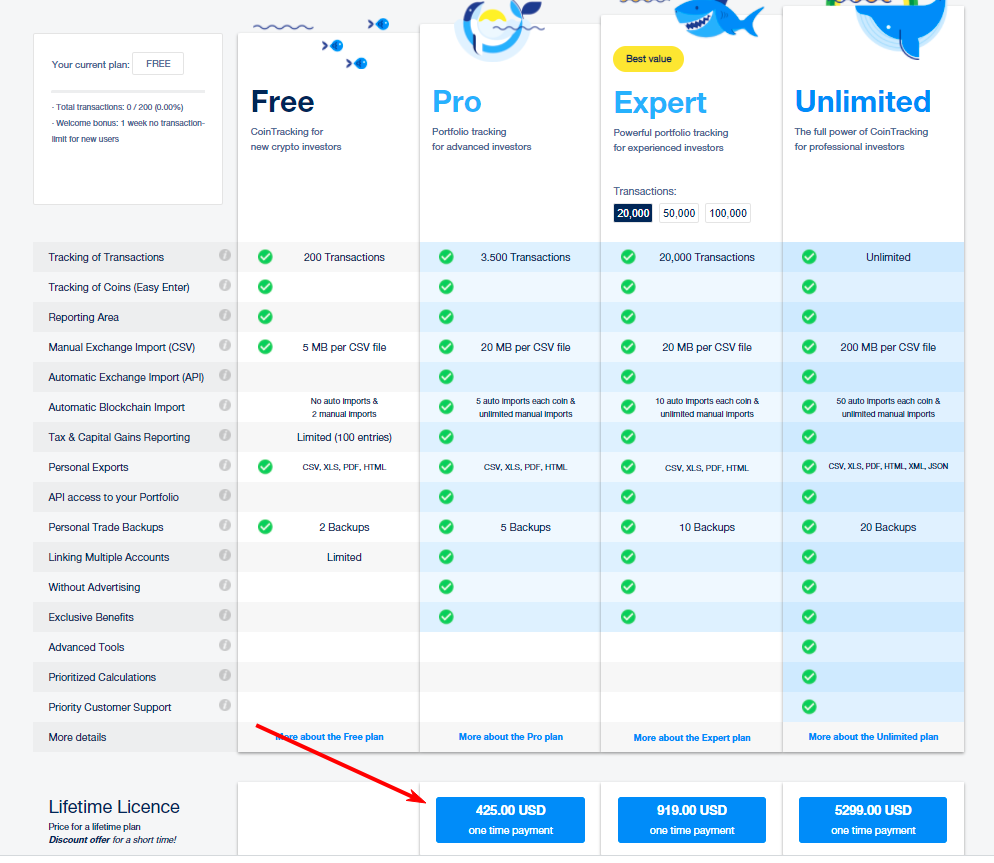Click the 'More details' row label
The image size is (994, 863).
77,737
